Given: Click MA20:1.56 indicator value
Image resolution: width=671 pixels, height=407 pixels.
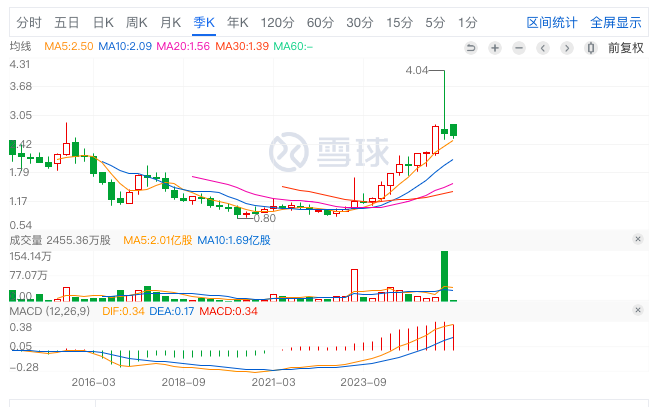Looking at the screenshot, I should [x=183, y=46].
